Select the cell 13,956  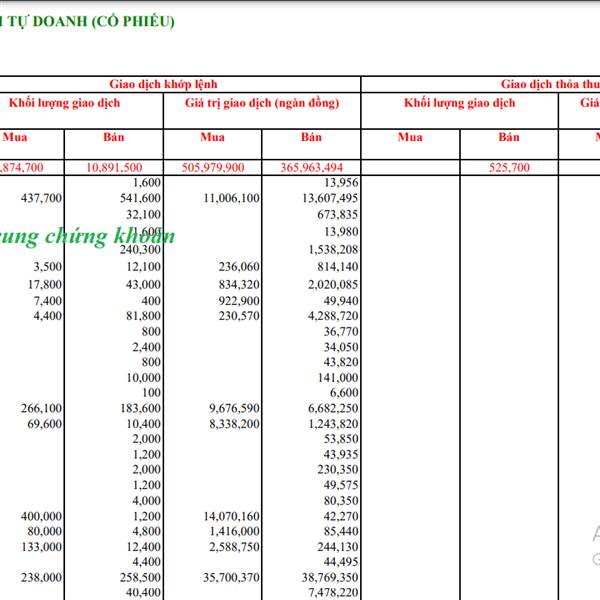coord(341,183)
